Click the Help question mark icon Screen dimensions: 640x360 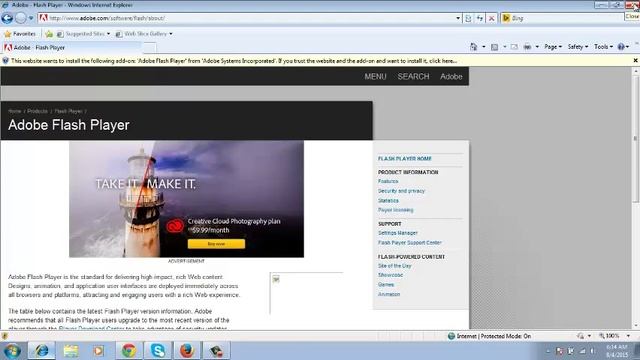(x=621, y=47)
